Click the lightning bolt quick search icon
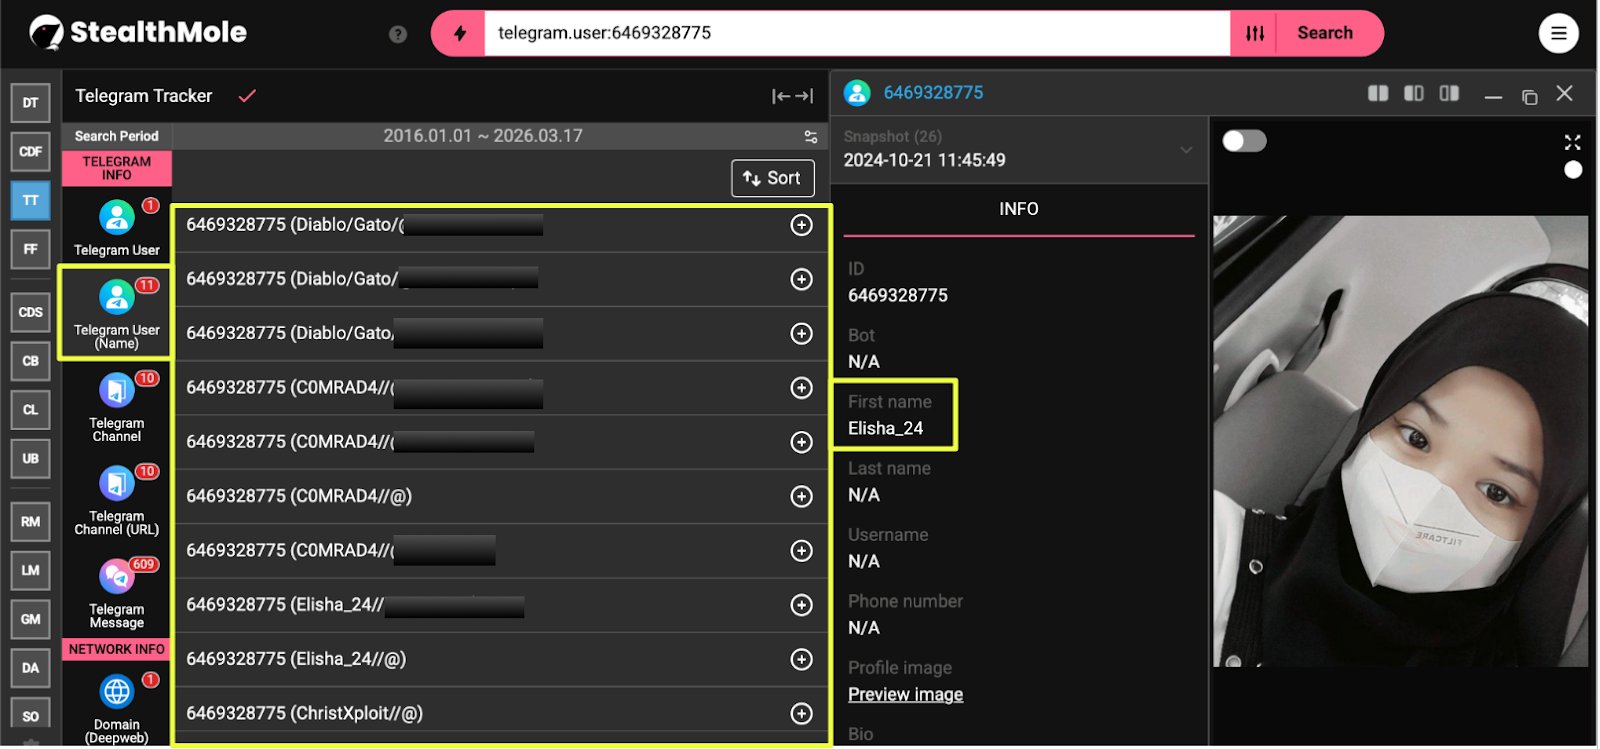Screen dimensions: 1600x749 pos(459,33)
